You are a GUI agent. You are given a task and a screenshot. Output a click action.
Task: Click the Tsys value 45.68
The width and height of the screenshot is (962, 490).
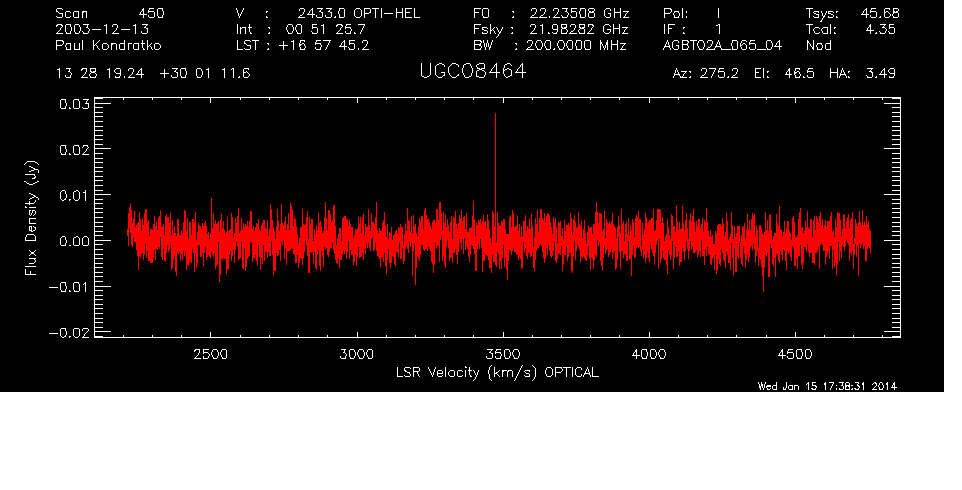[x=879, y=13]
